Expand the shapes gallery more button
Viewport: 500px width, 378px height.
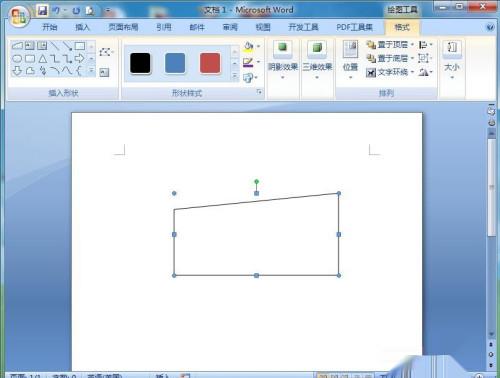[91, 70]
